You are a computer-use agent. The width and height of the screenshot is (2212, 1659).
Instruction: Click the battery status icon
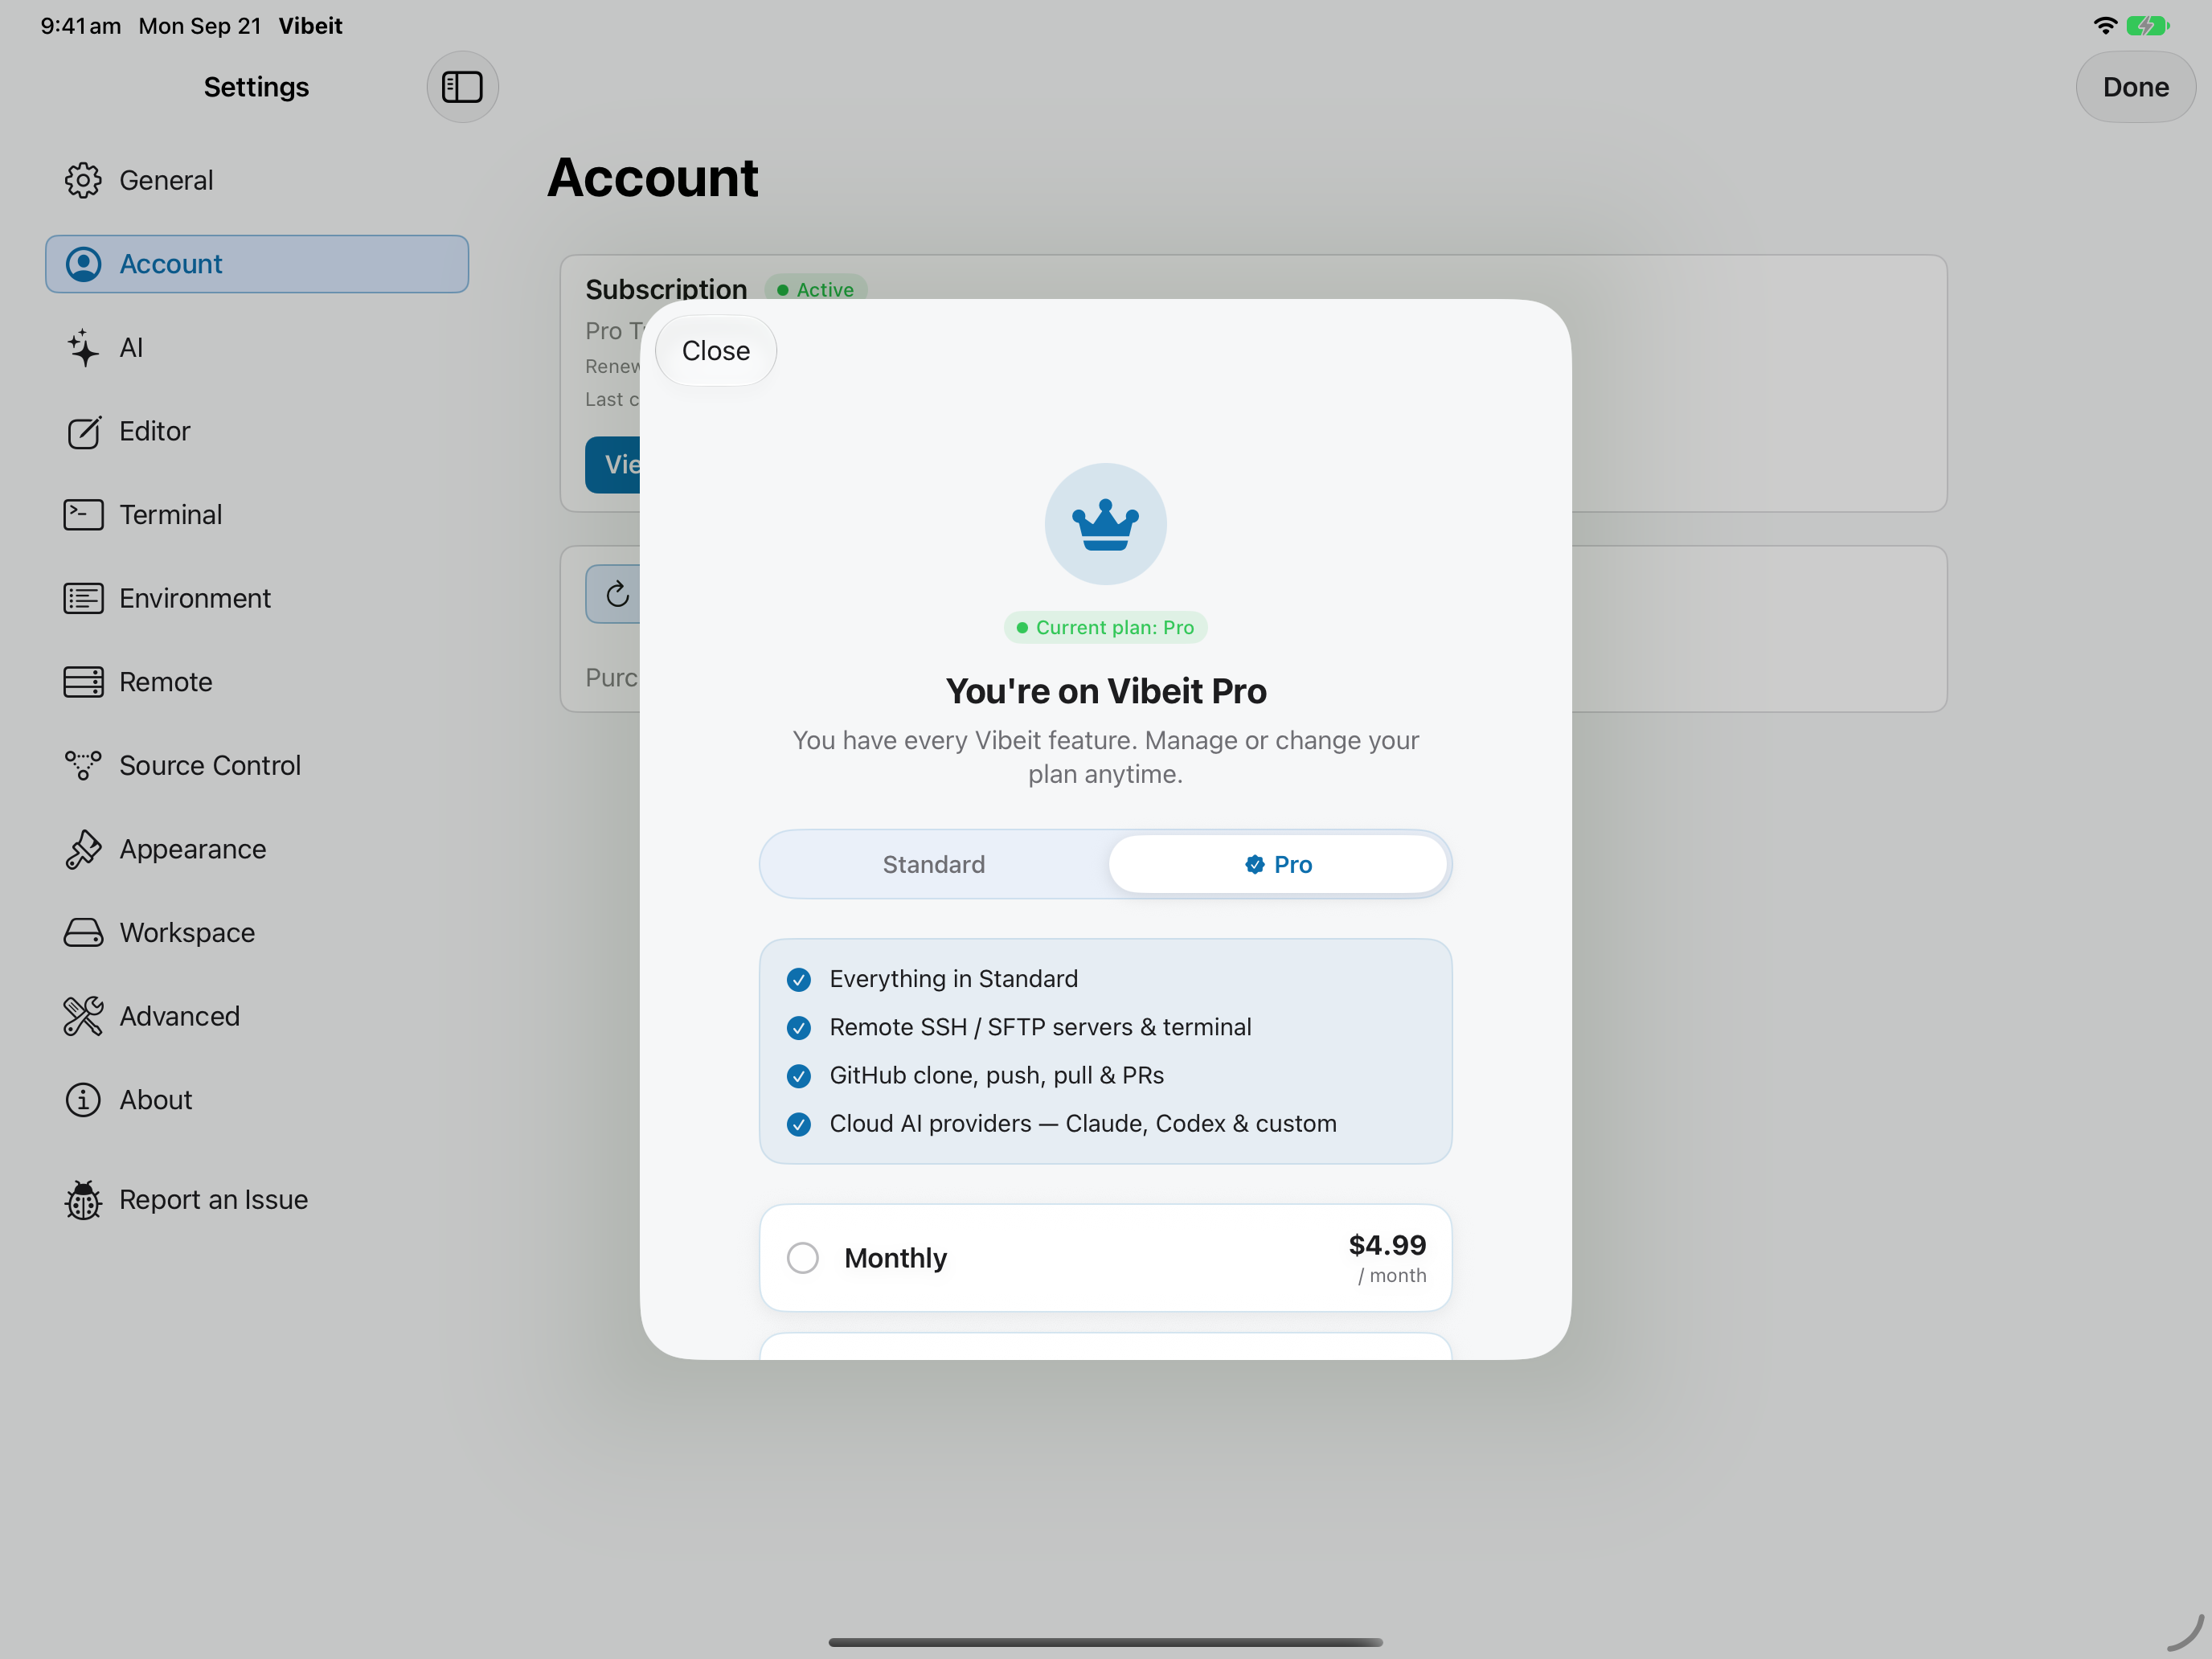[2147, 25]
